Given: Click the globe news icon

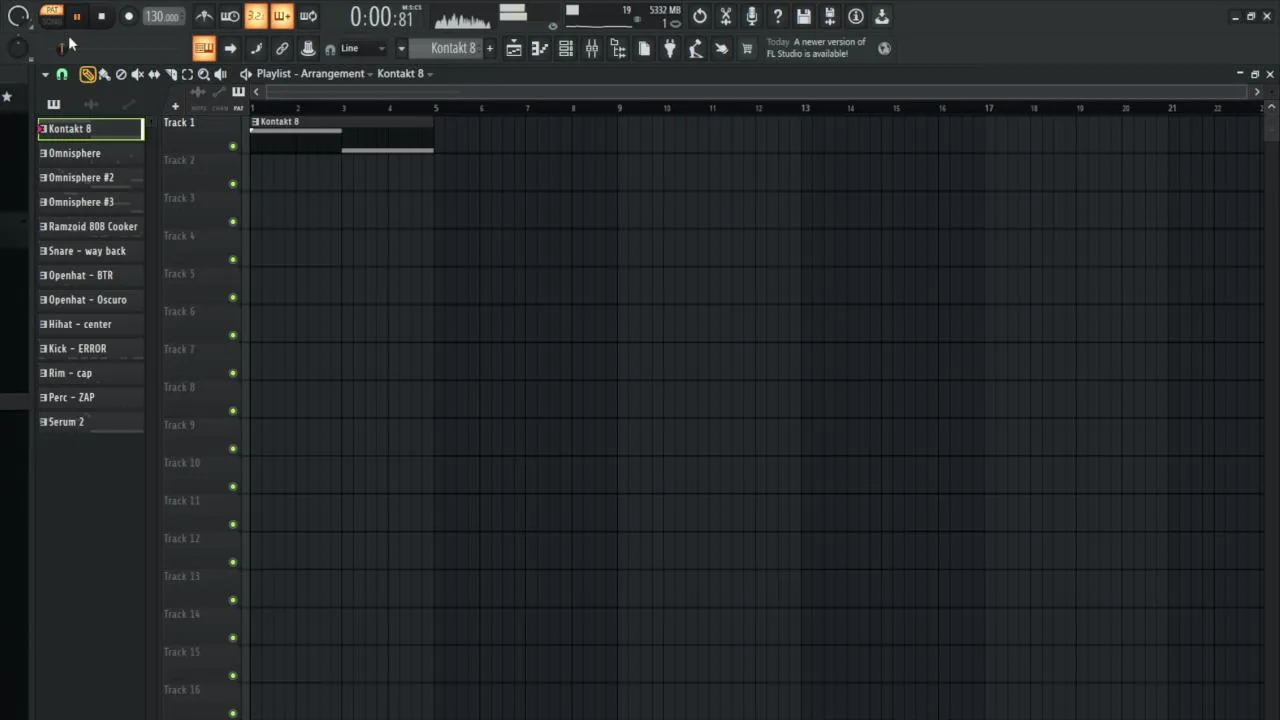Looking at the screenshot, I should (884, 48).
